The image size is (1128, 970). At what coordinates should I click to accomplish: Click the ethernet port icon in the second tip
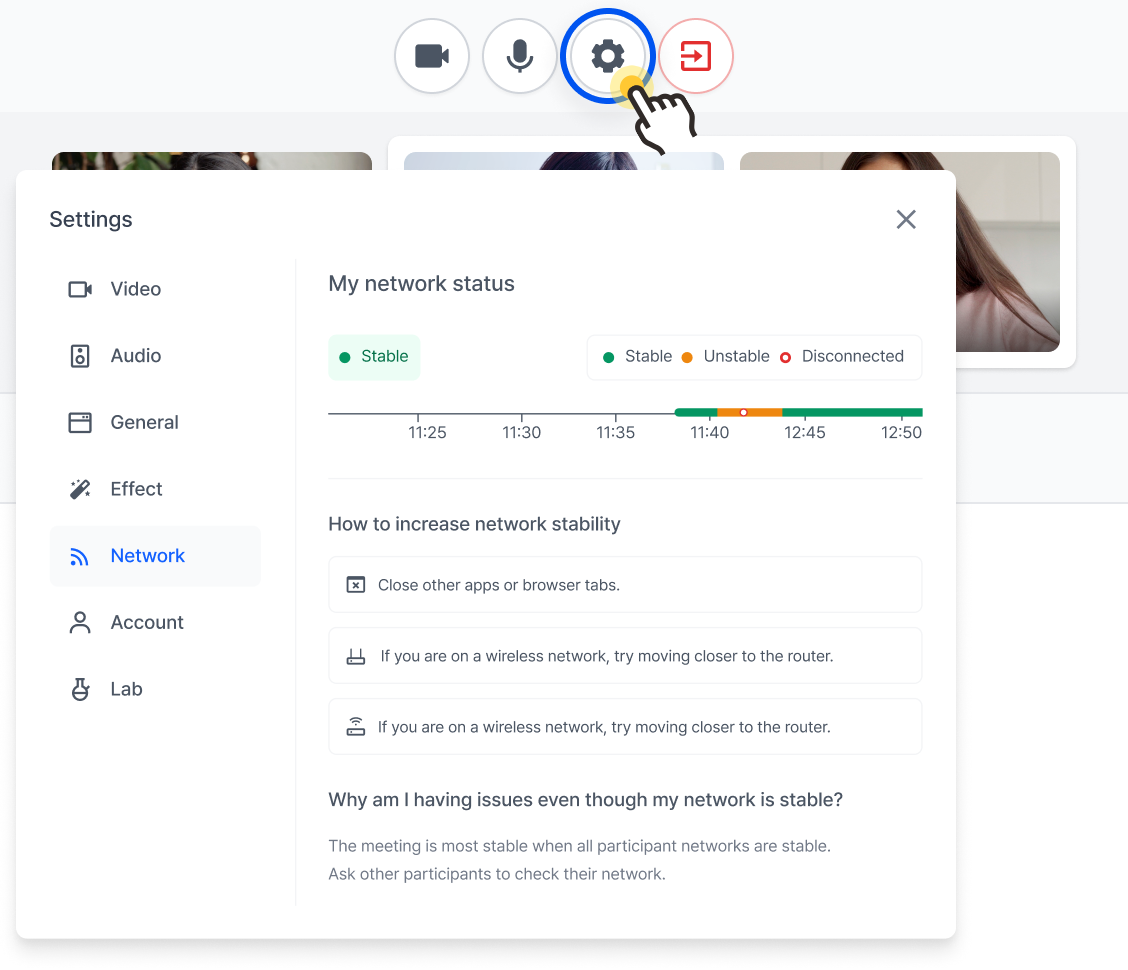356,656
